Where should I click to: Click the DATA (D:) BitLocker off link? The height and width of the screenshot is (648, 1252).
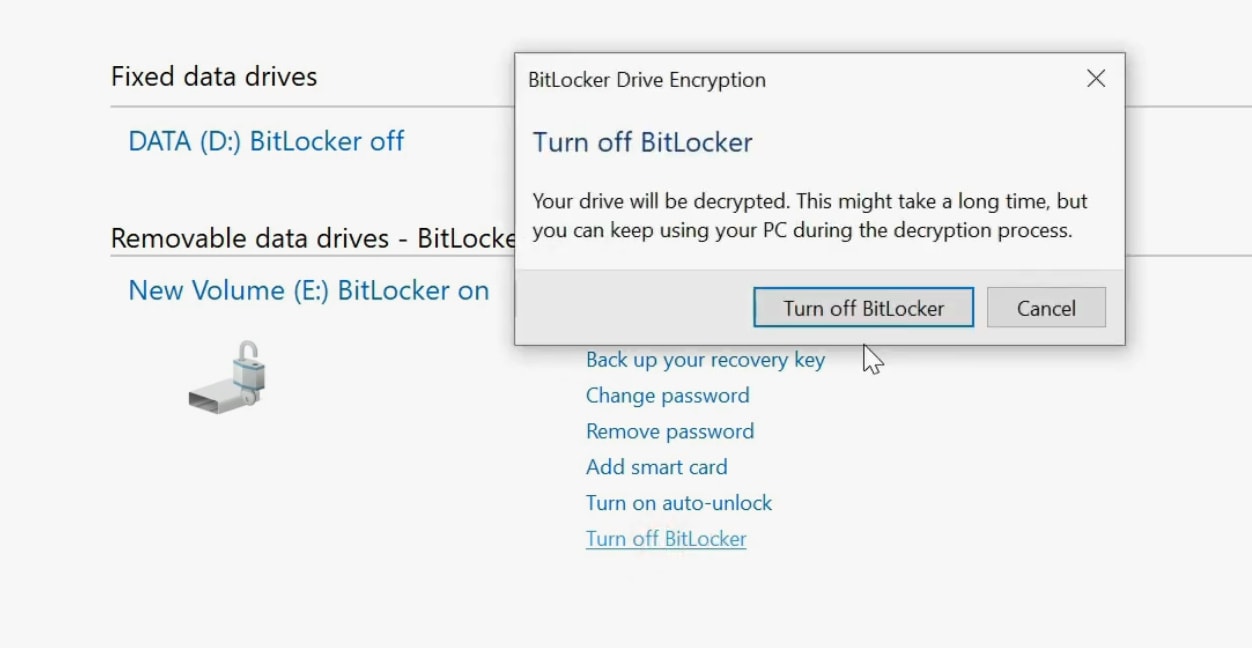click(266, 141)
